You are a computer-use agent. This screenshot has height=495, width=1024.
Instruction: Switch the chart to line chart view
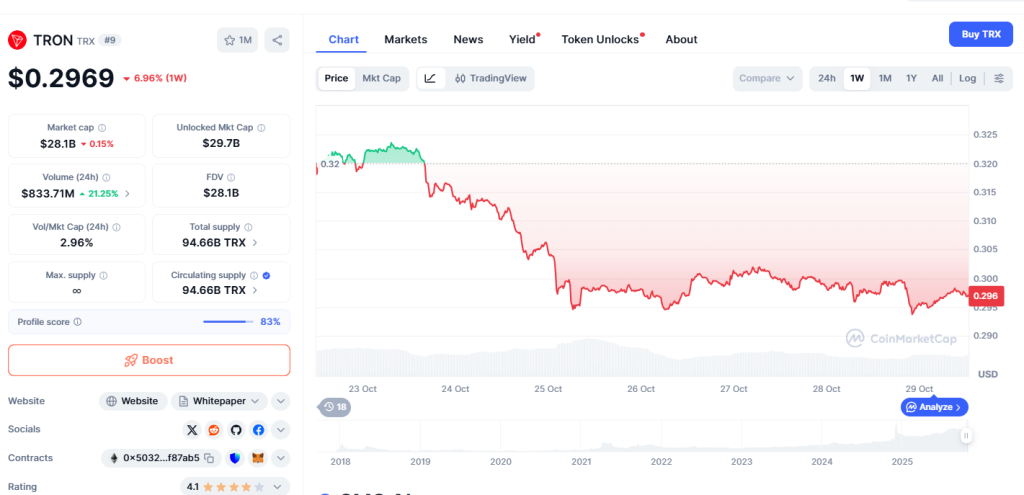point(430,78)
